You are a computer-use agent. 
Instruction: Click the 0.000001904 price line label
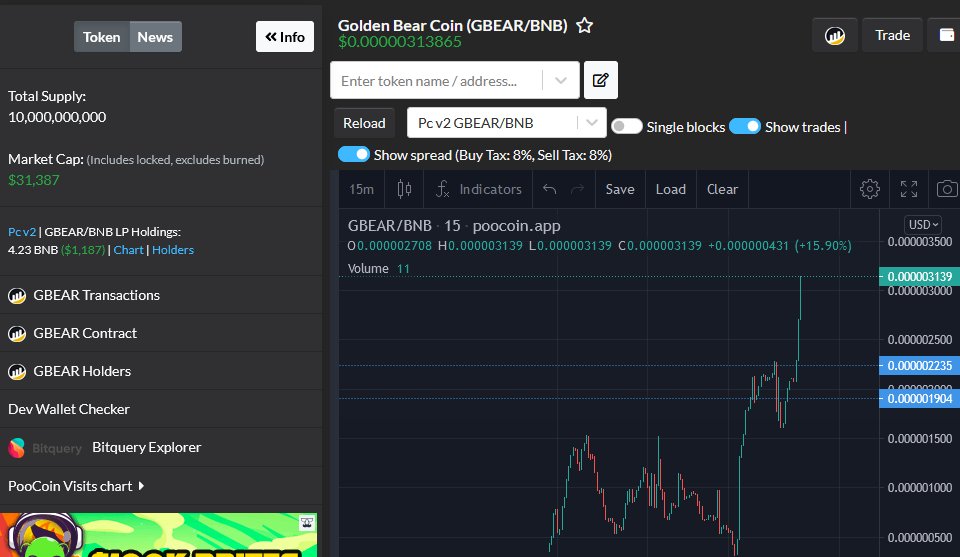click(x=920, y=398)
